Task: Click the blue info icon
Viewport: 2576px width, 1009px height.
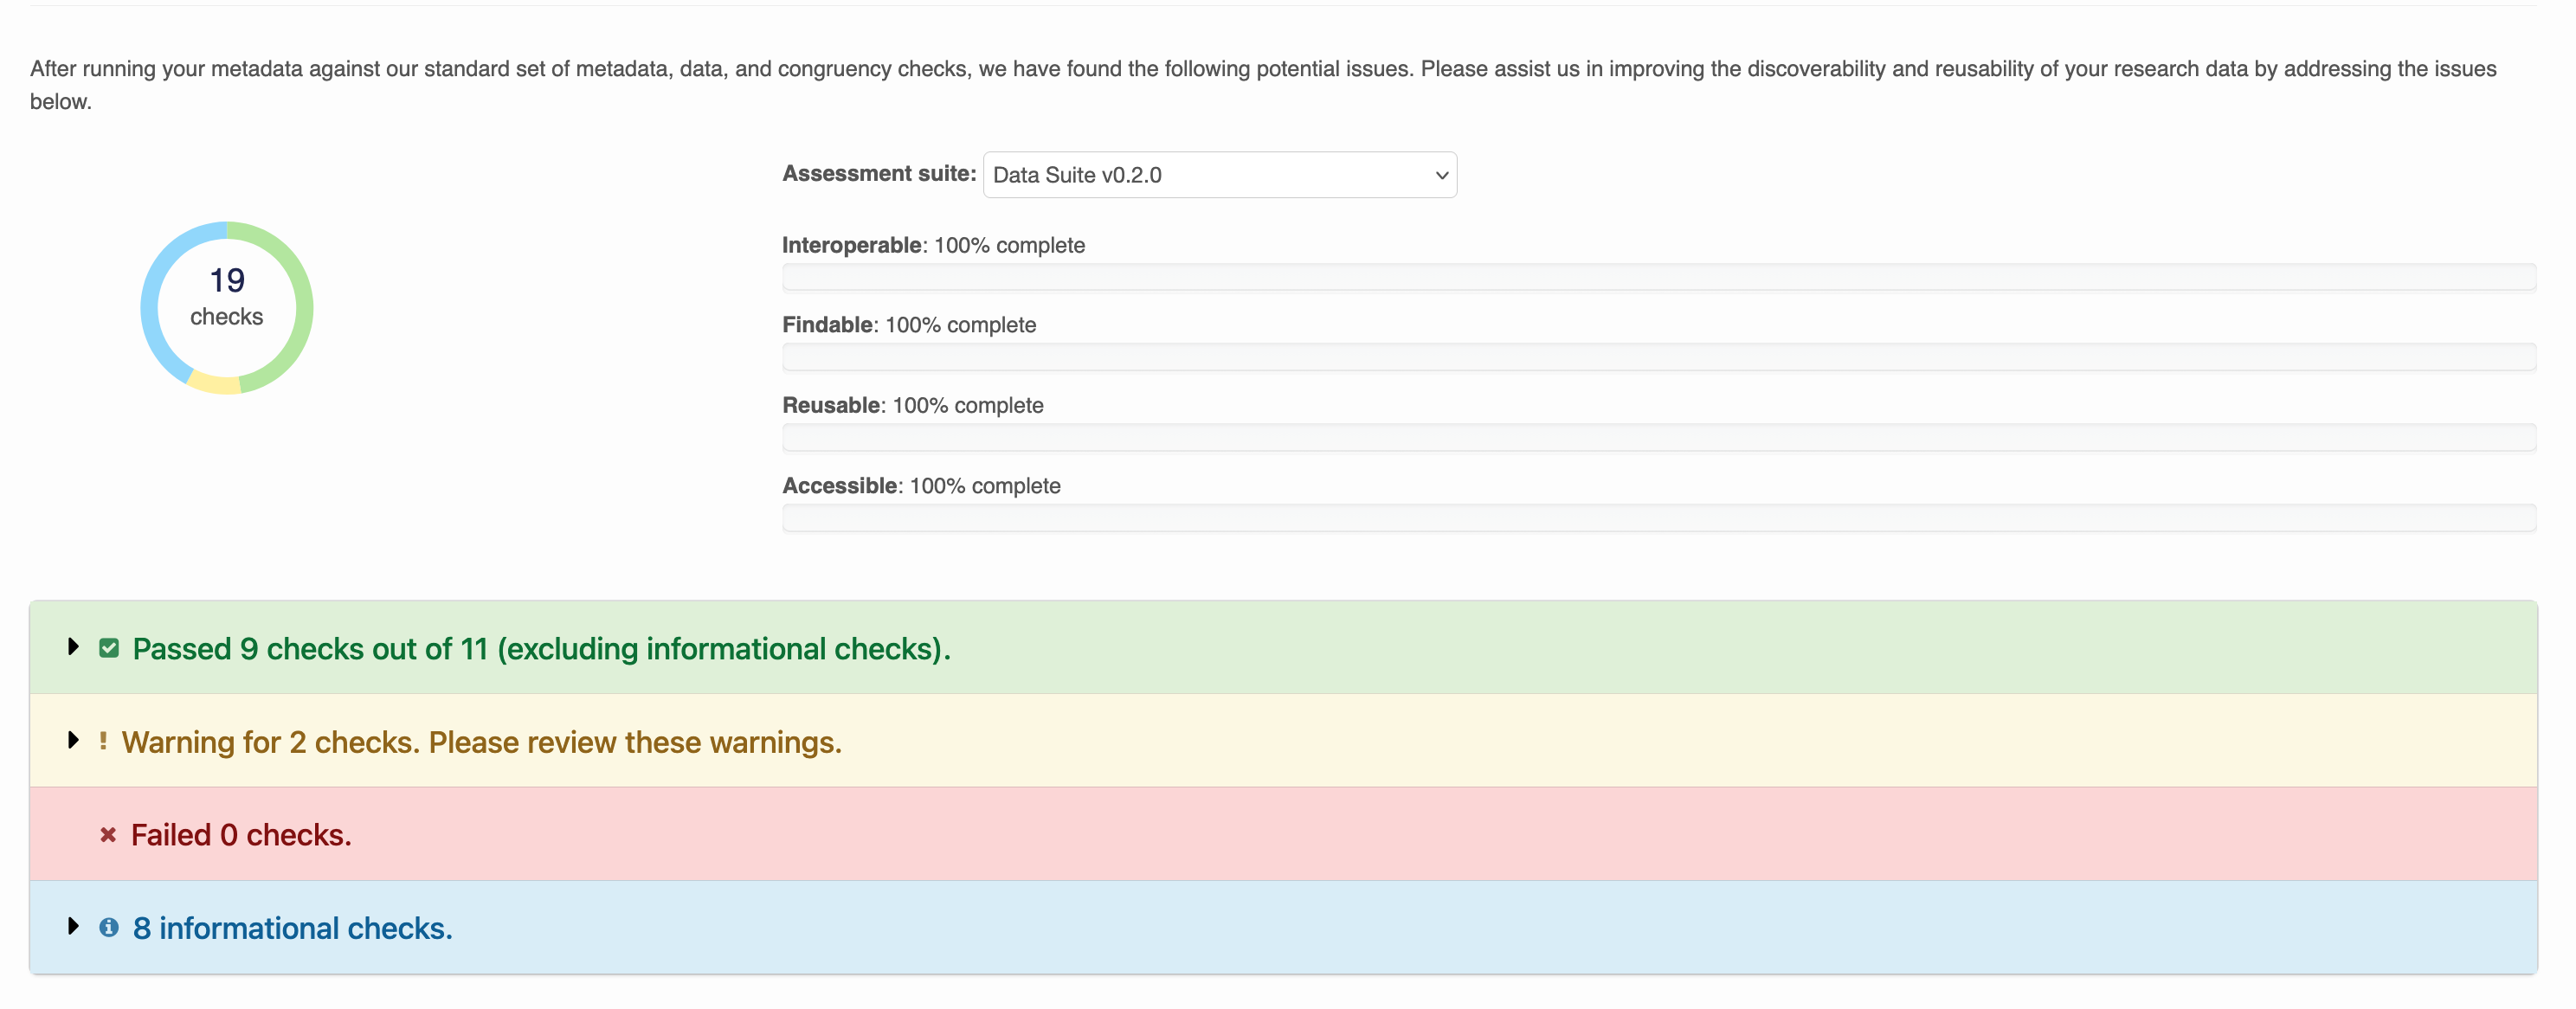Action: coord(109,927)
